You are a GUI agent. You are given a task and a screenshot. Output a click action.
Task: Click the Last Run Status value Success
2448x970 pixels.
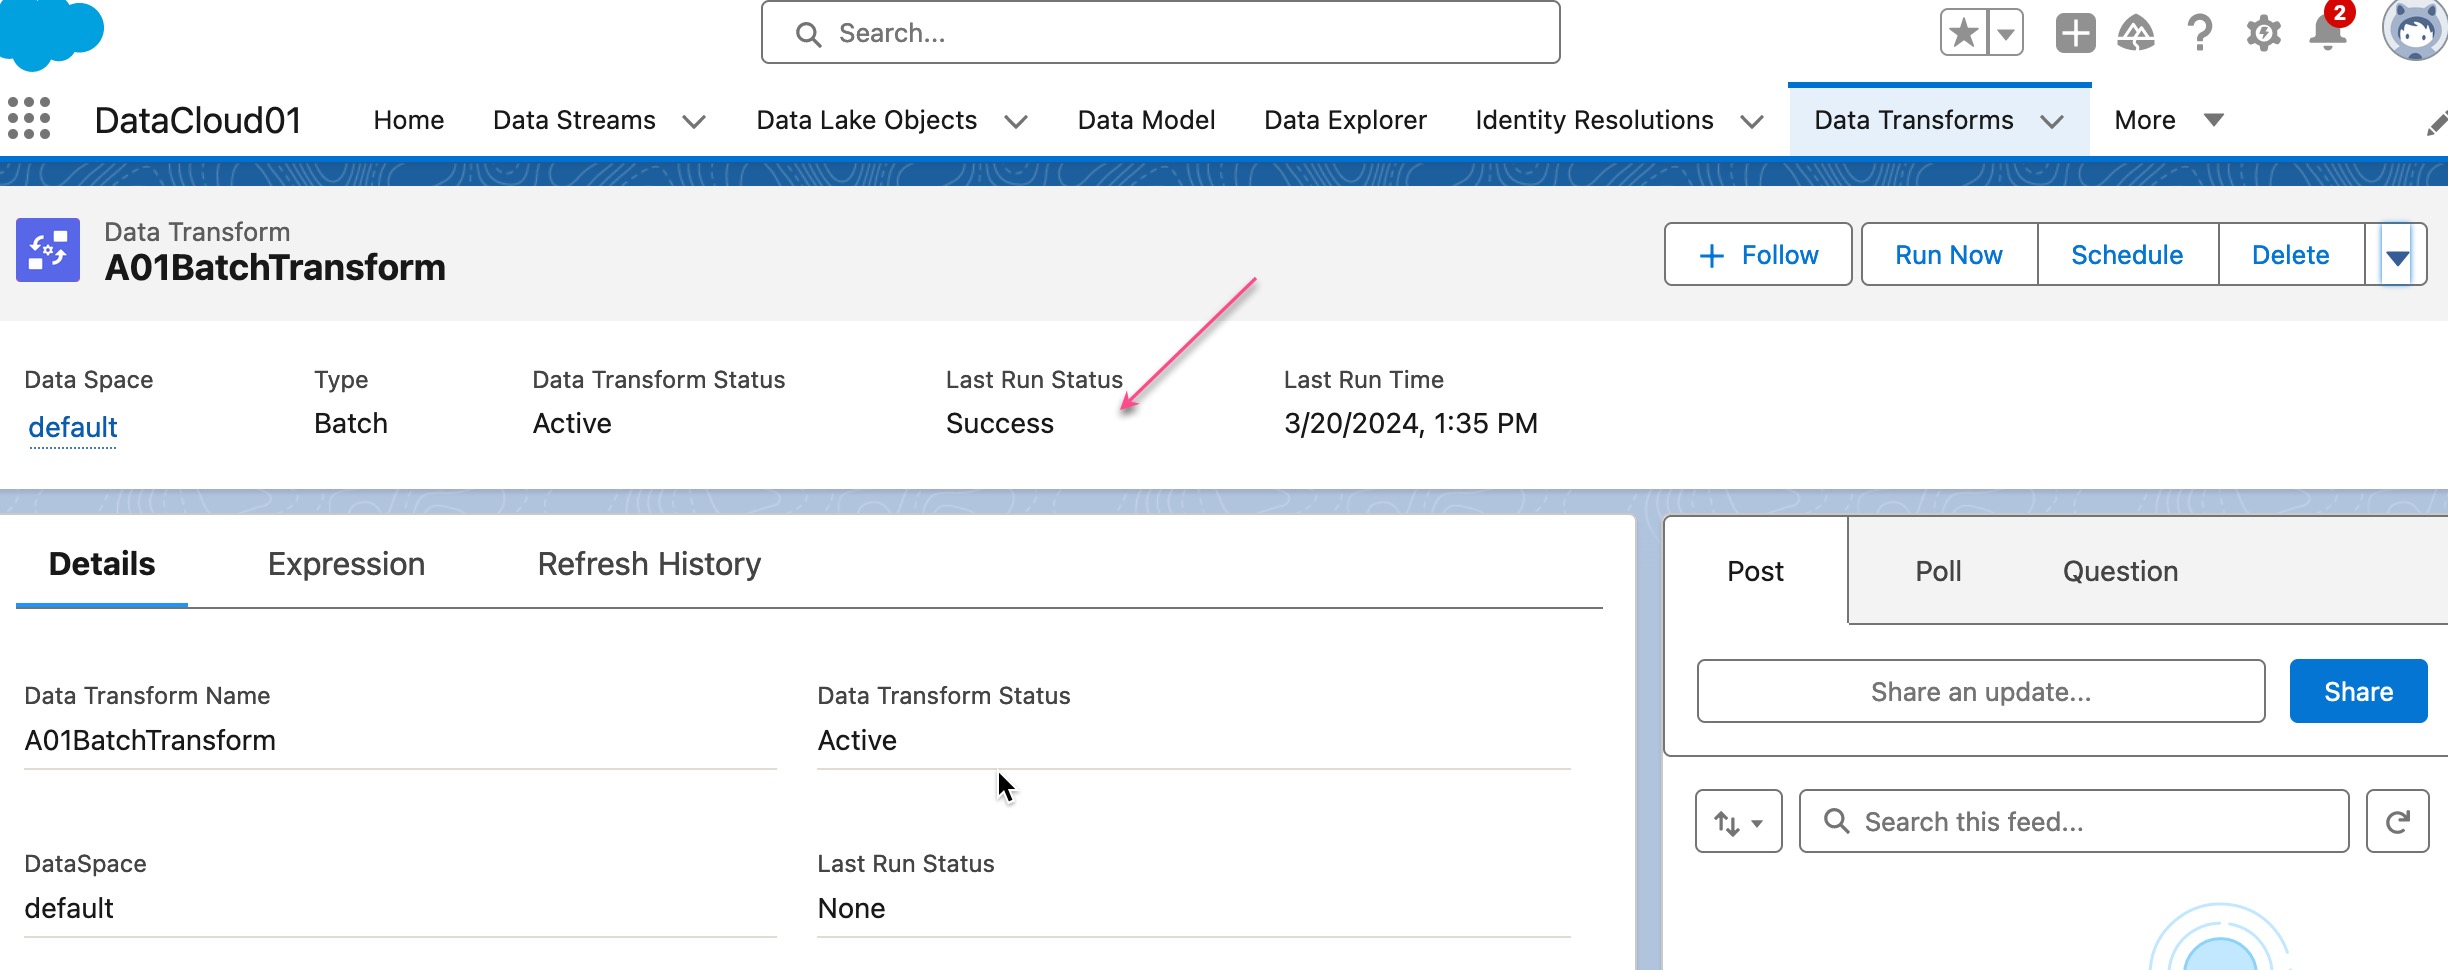[x=999, y=423]
